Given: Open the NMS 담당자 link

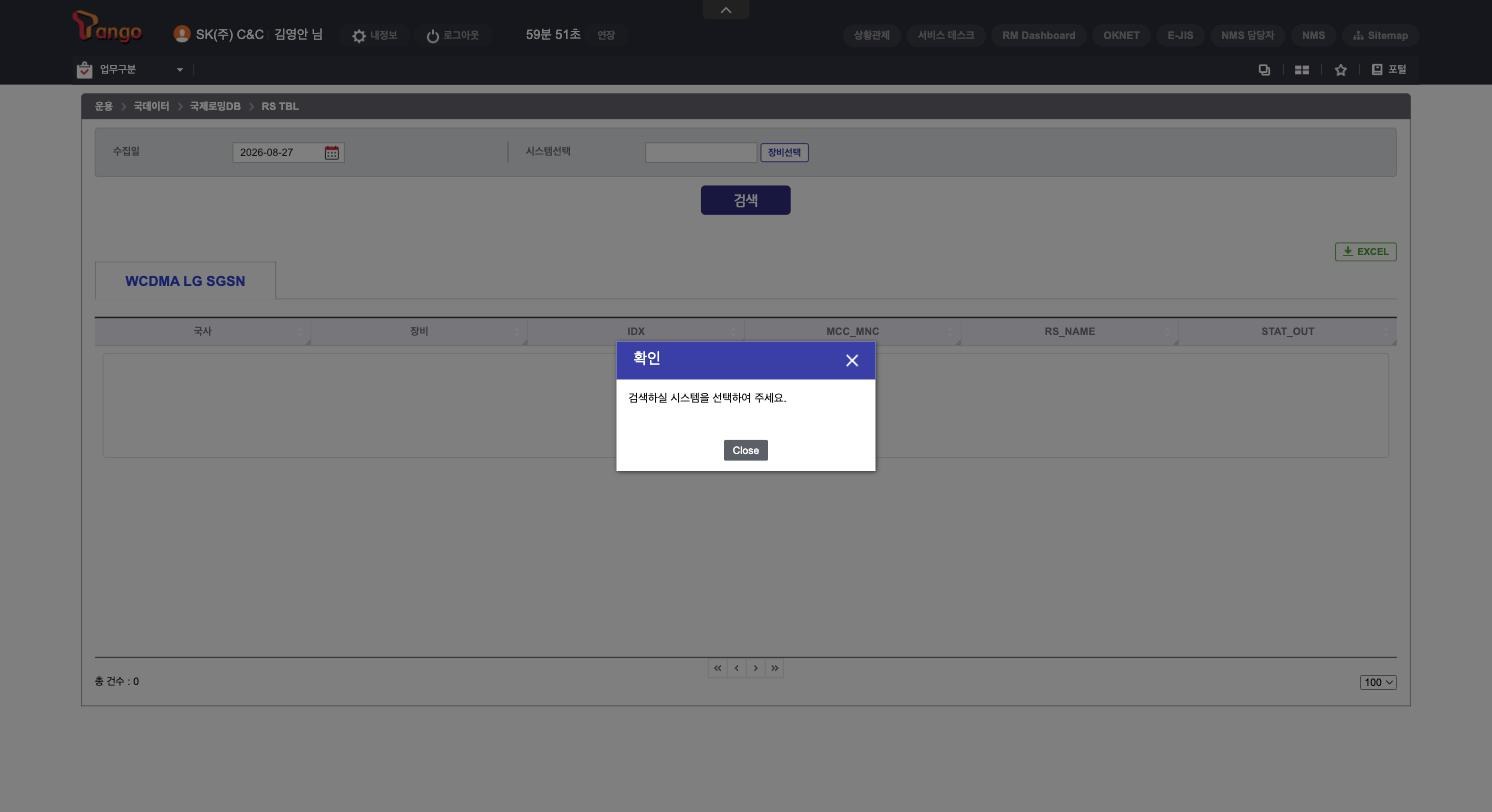Looking at the screenshot, I should 1247,35.
